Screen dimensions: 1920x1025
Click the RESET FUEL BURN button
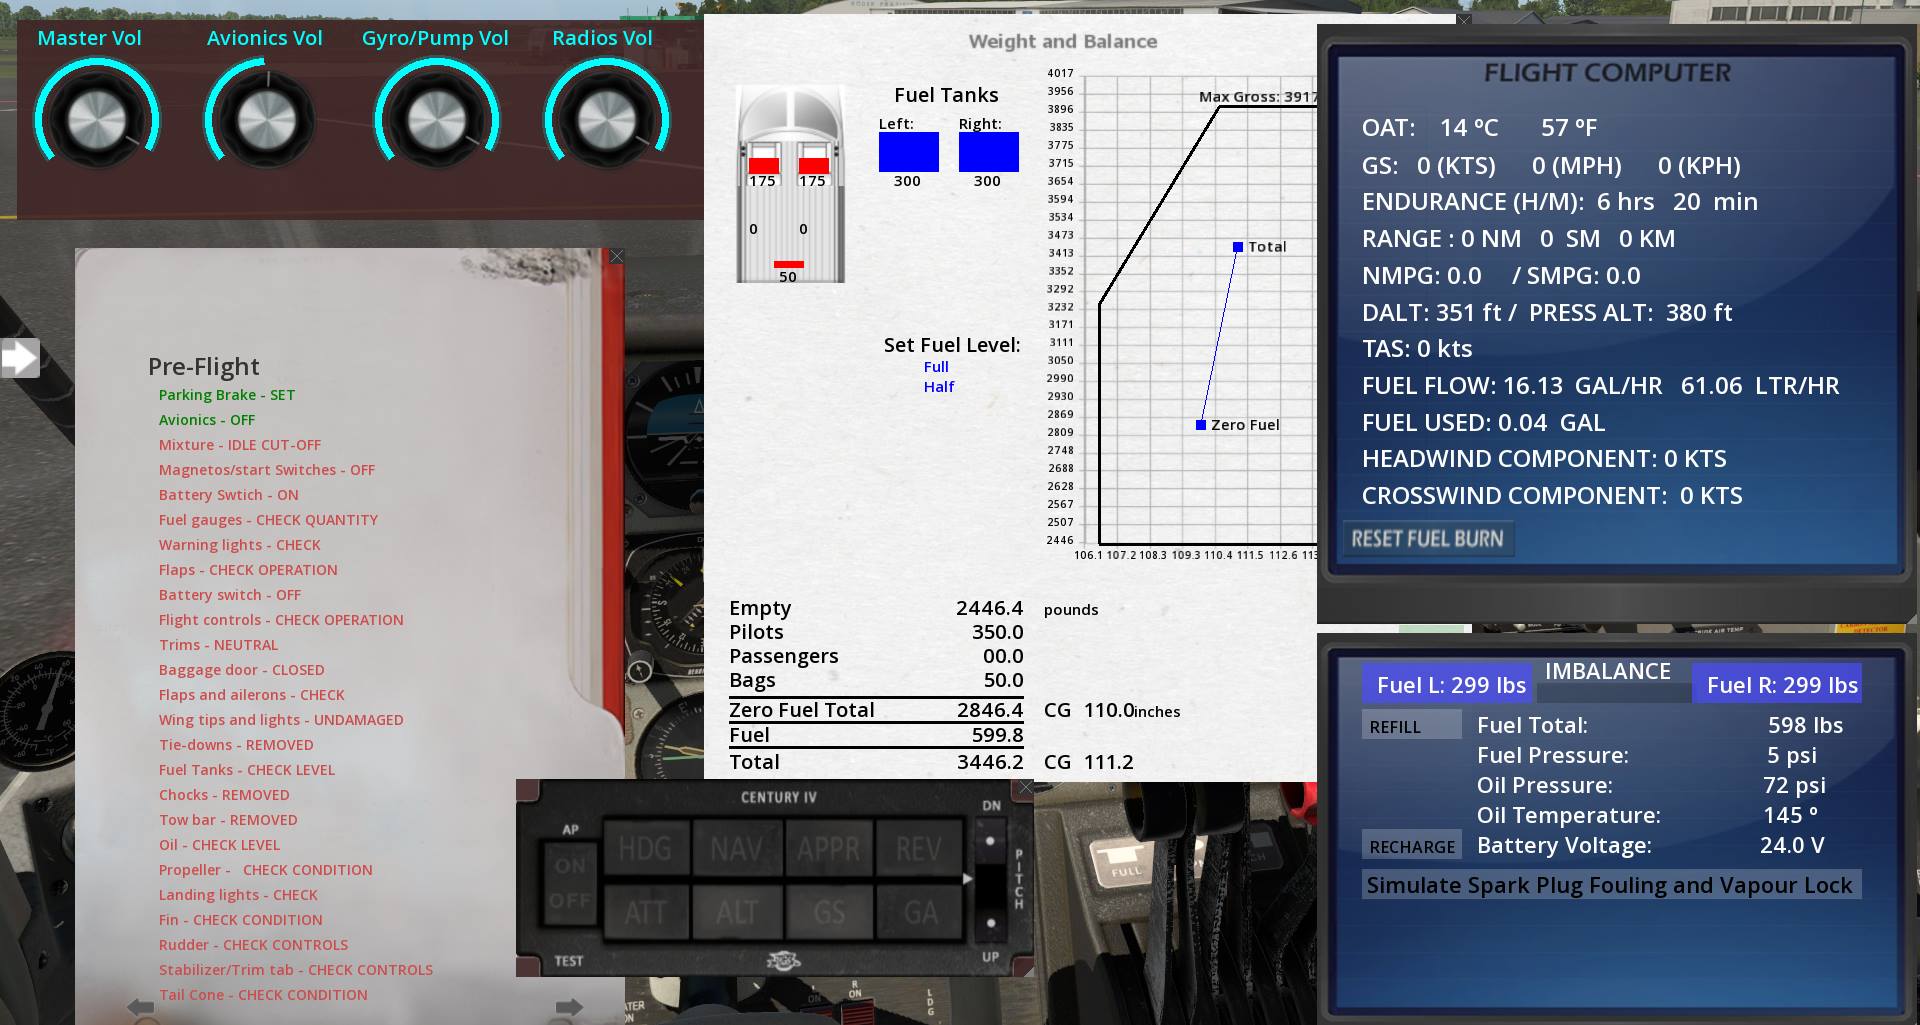(x=1428, y=539)
